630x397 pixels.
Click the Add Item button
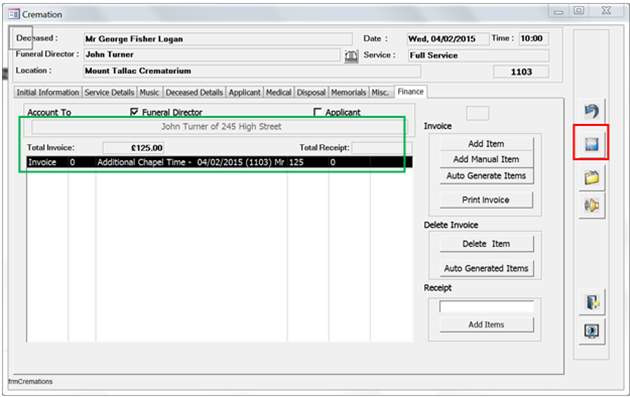(486, 144)
